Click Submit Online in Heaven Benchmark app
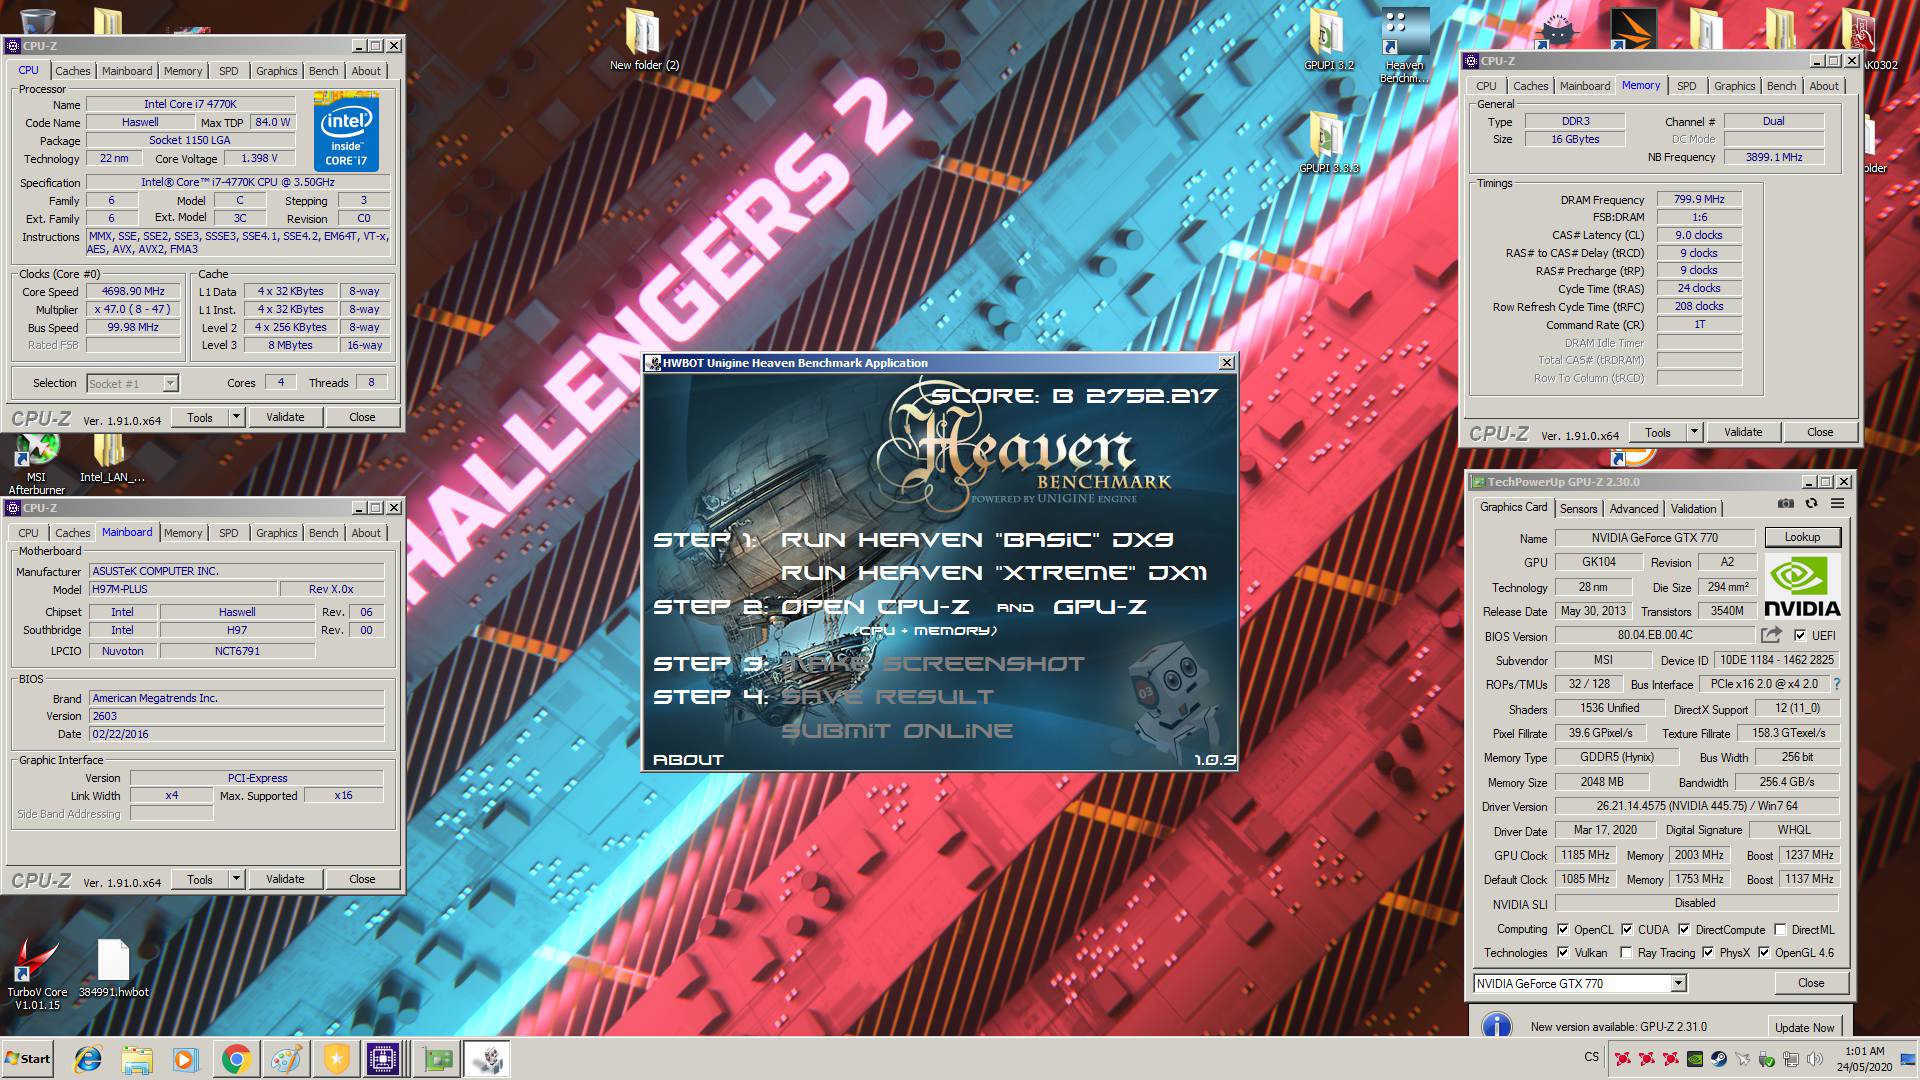Viewport: 1920px width, 1080px height. click(897, 731)
